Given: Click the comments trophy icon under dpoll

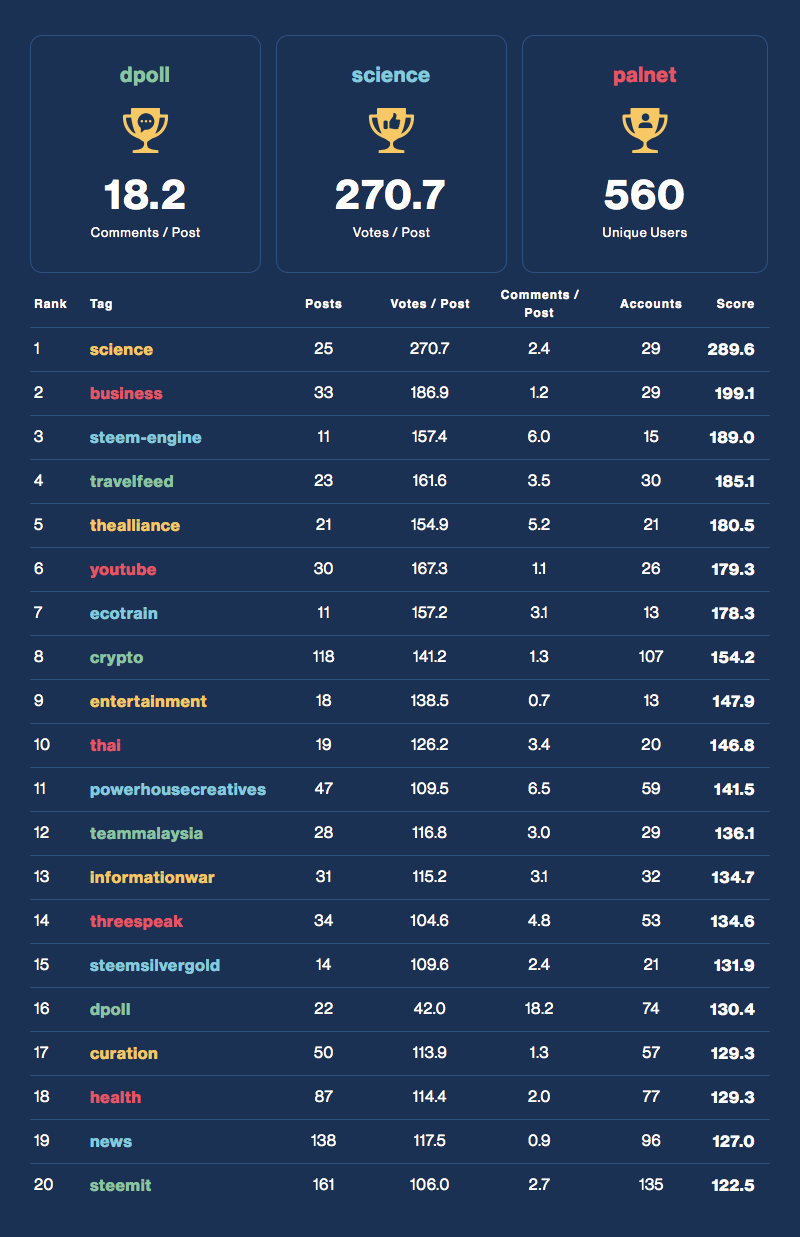Looking at the screenshot, I should tap(145, 131).
